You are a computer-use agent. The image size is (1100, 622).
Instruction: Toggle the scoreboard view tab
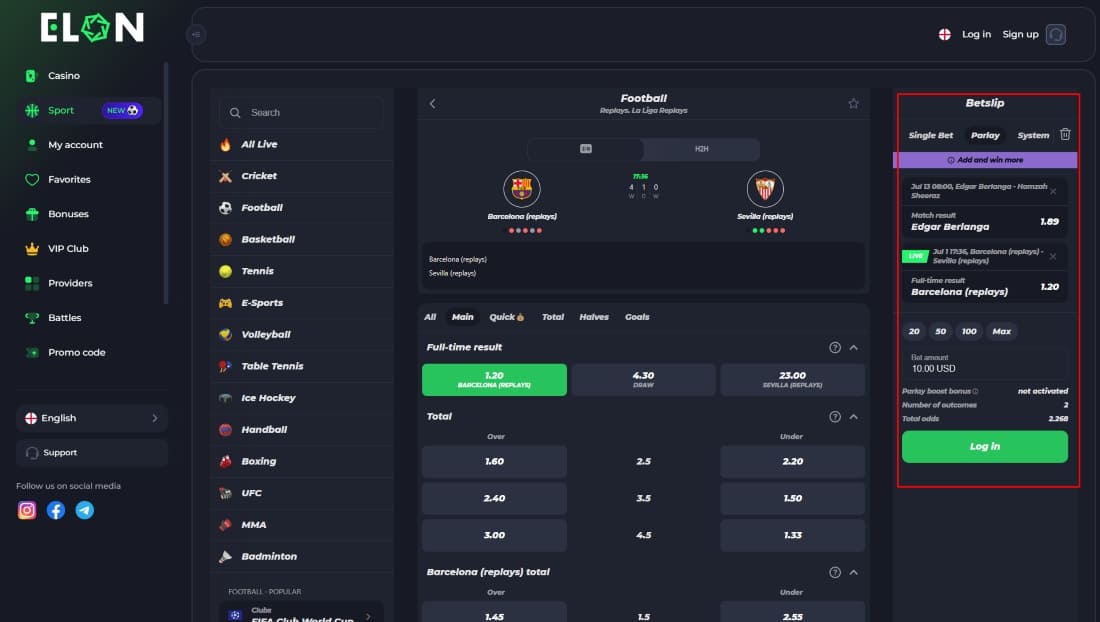[586, 149]
